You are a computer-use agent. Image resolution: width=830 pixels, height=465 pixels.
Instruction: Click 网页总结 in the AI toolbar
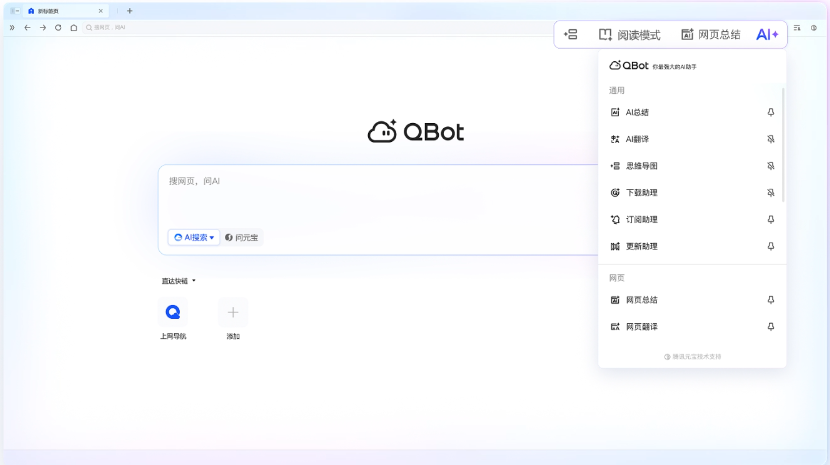click(x=710, y=34)
